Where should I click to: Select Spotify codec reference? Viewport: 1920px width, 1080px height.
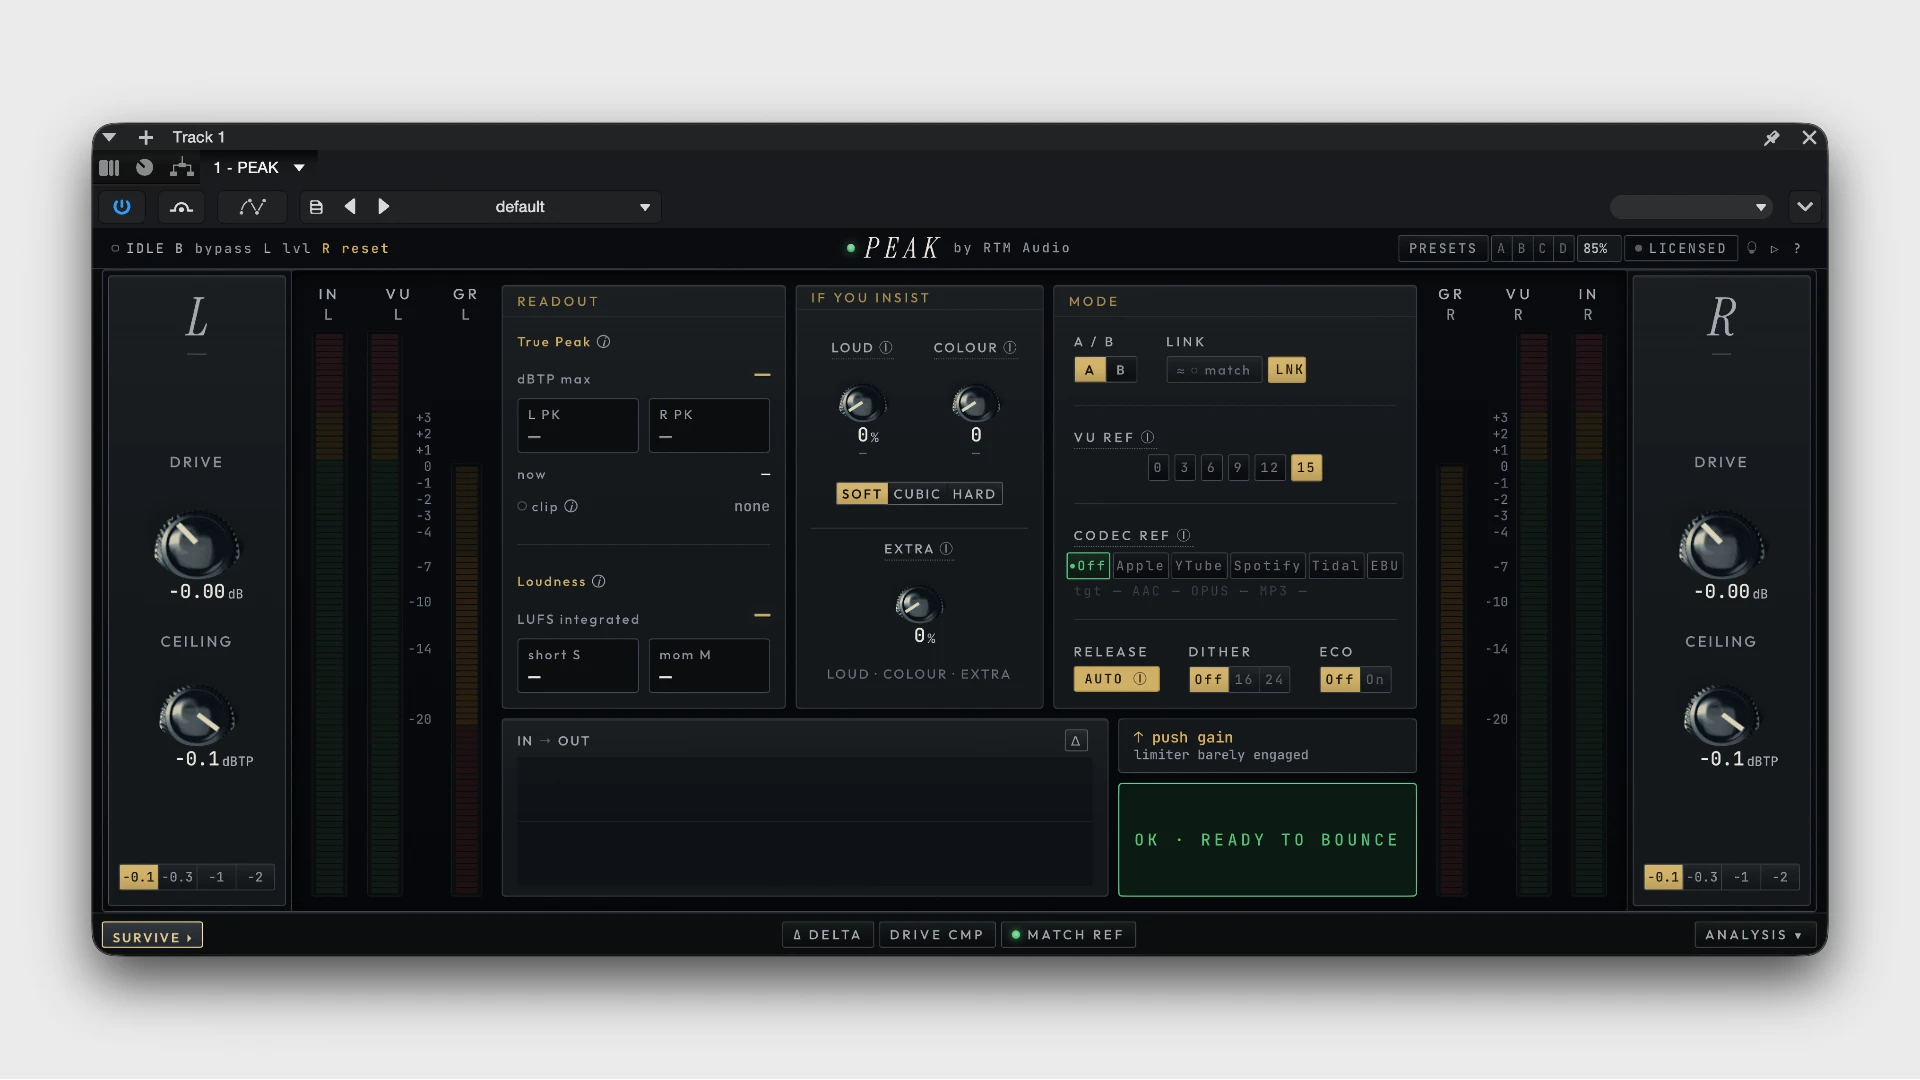[1267, 566]
